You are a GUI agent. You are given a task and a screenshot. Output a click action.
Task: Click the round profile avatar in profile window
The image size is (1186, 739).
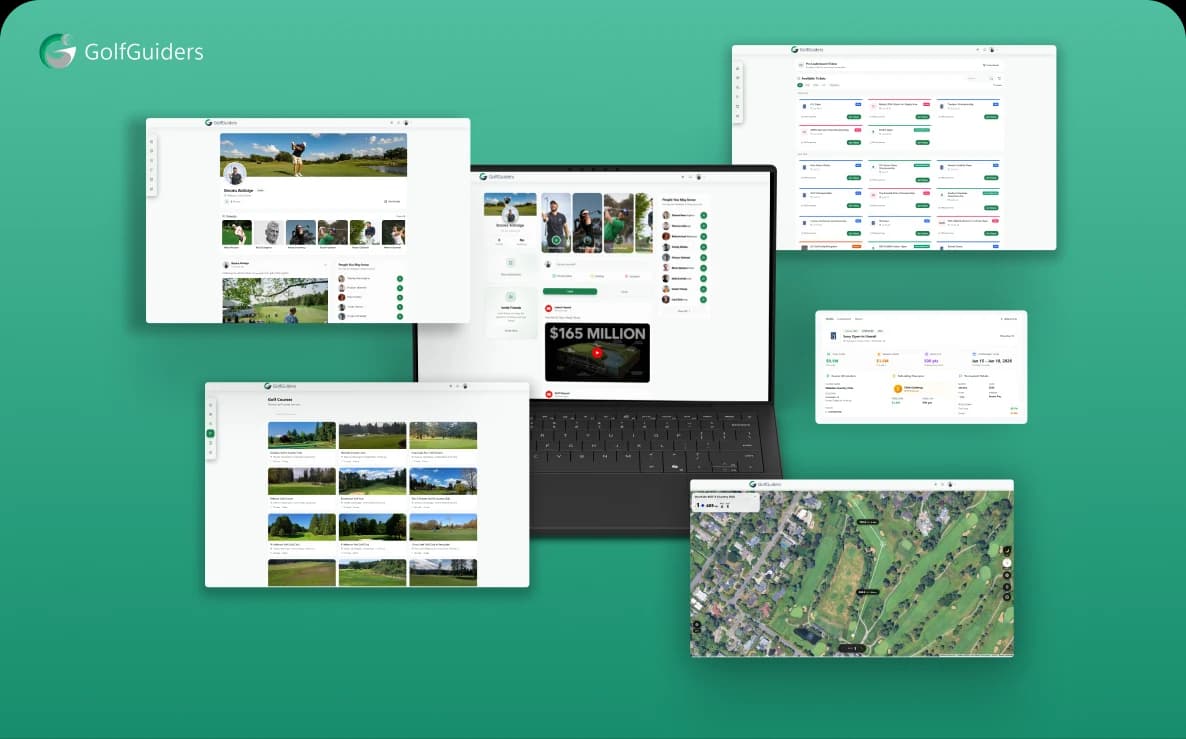(x=235, y=175)
